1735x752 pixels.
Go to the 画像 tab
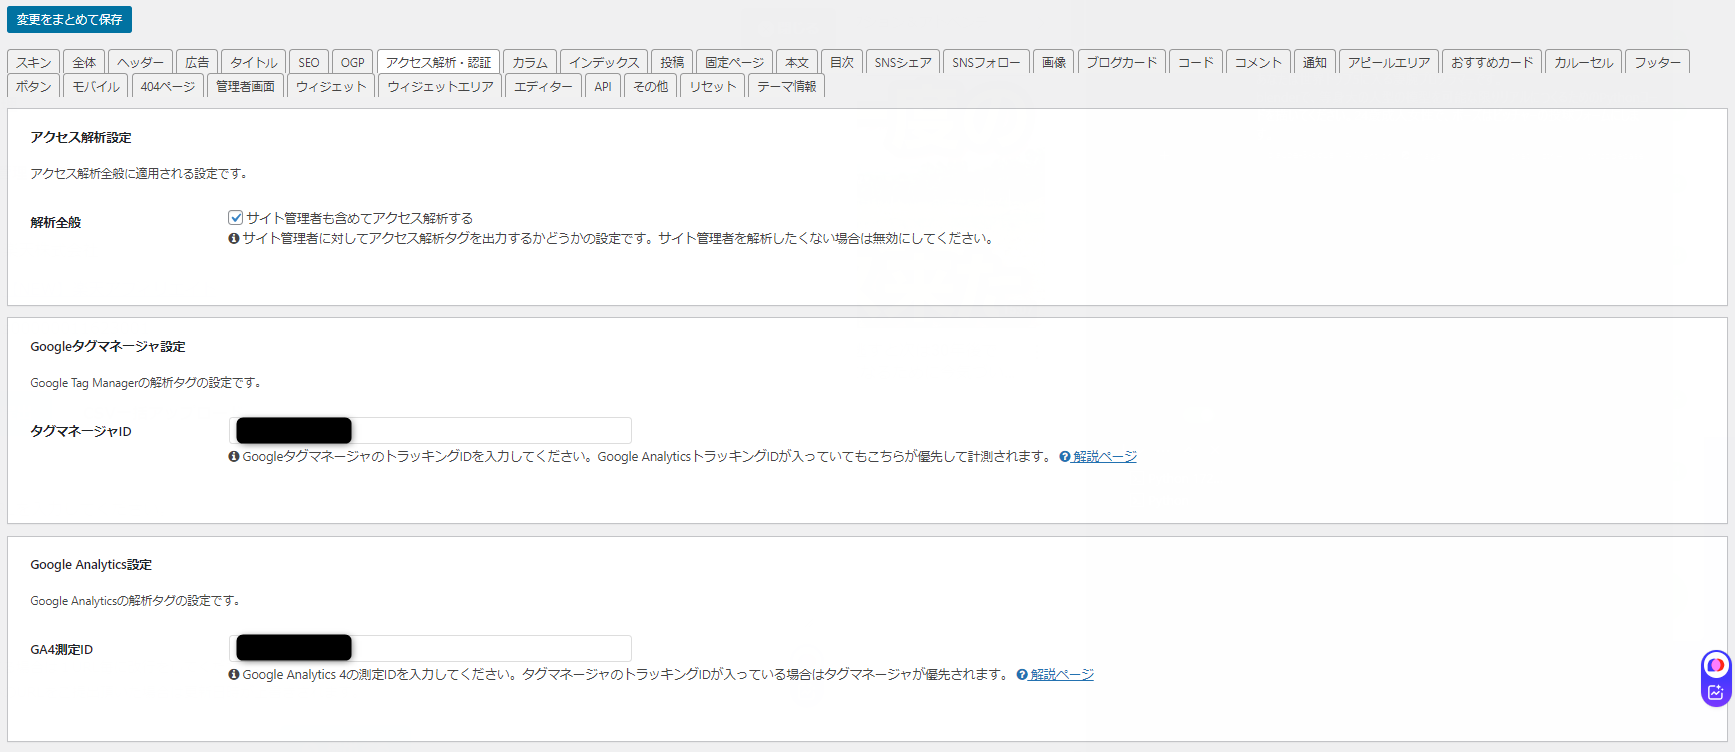coord(1054,62)
